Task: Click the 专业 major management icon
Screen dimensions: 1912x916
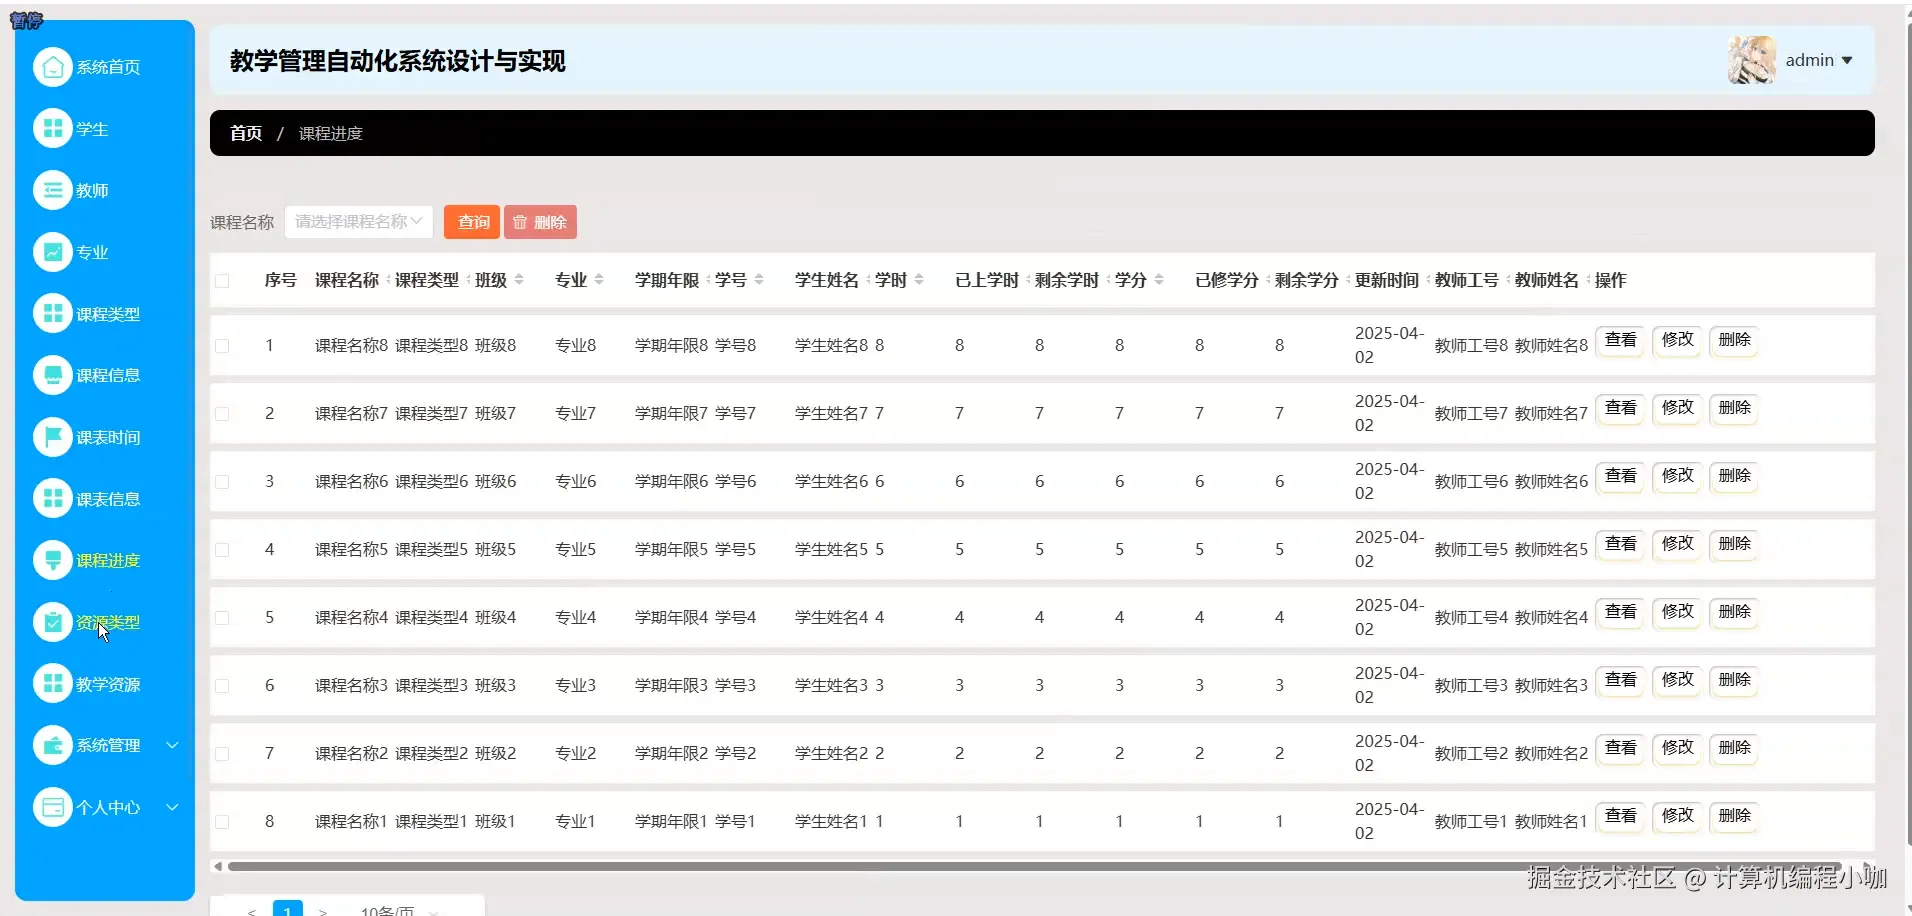Action: coord(52,252)
